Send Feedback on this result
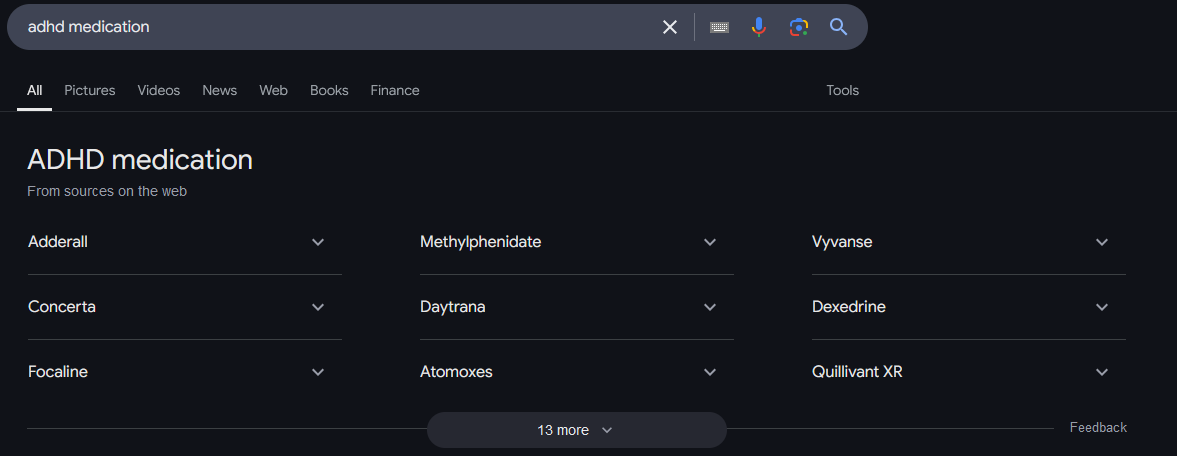 (x=1098, y=427)
